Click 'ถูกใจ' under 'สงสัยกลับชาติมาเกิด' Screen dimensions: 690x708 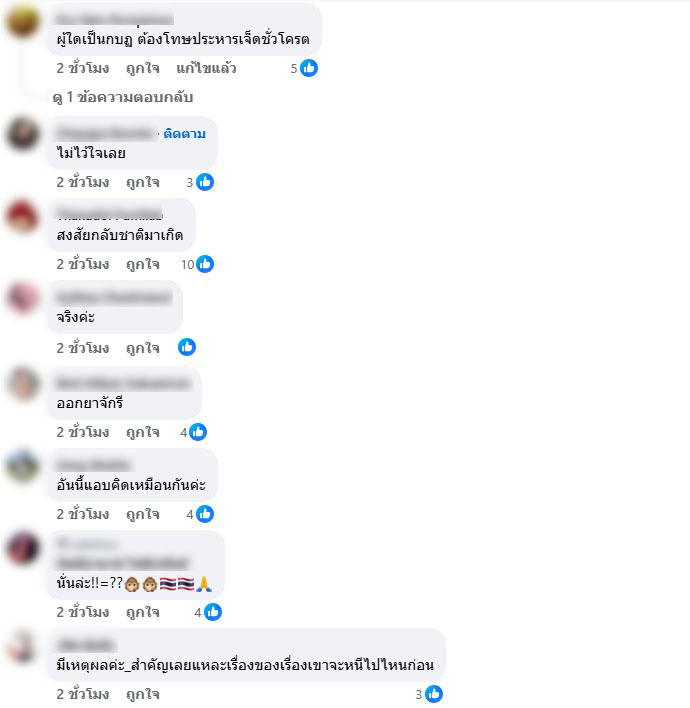point(143,264)
